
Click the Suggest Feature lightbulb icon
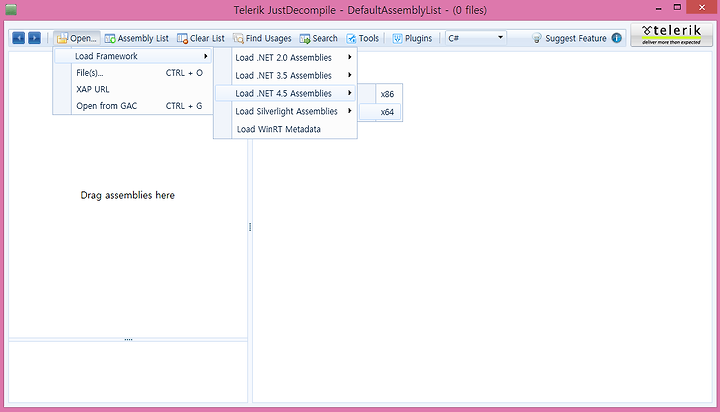tap(537, 38)
